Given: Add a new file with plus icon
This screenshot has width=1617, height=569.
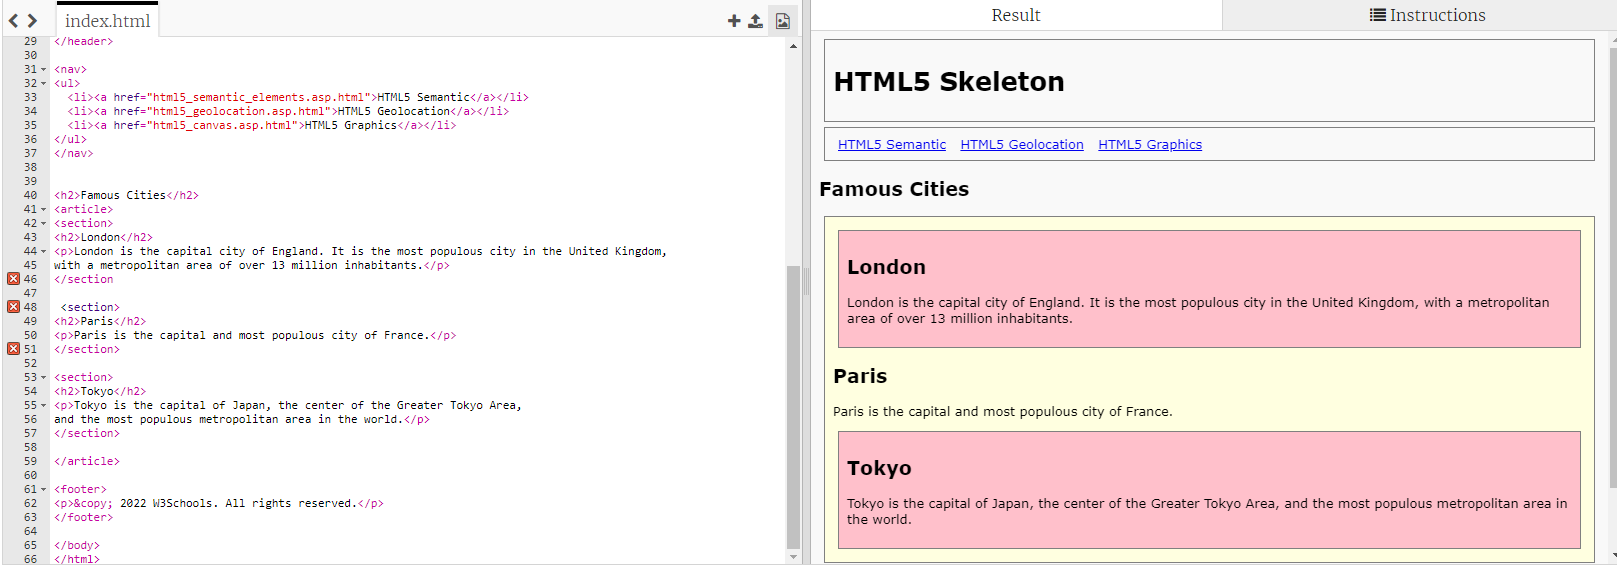Looking at the screenshot, I should [x=734, y=21].
